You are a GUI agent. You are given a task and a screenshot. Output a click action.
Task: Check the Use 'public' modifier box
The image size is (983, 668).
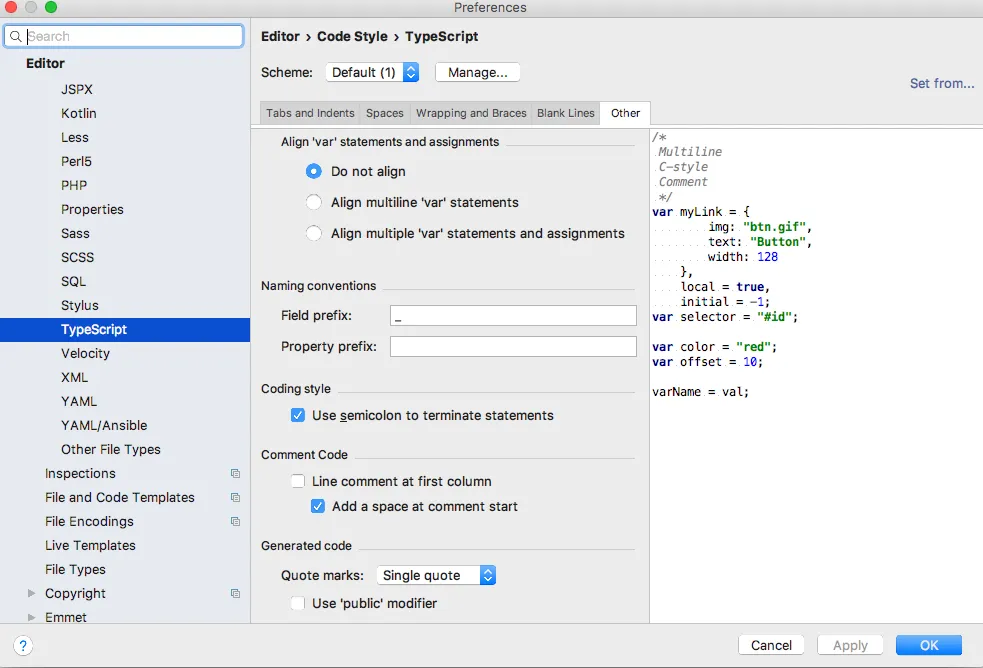pyautogui.click(x=298, y=603)
